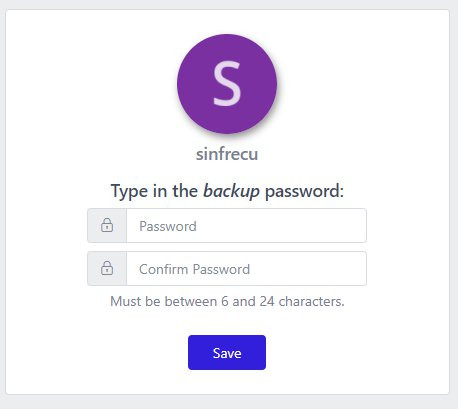The width and height of the screenshot is (458, 409).
Task: Click the Confirm Password placeholder text
Action: tap(194, 269)
